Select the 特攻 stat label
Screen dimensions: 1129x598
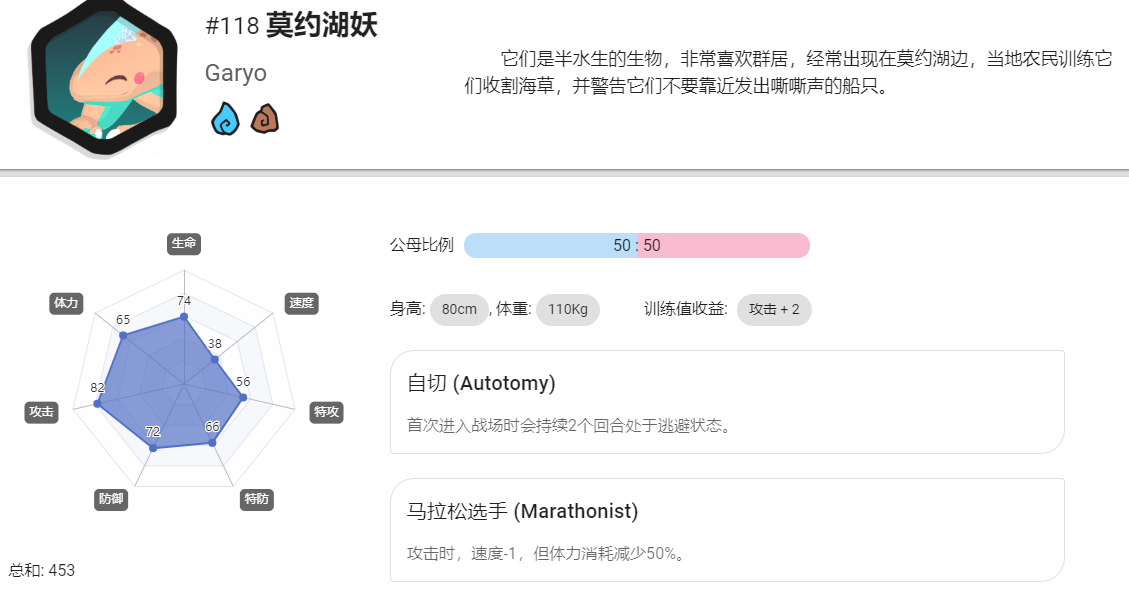[x=326, y=412]
